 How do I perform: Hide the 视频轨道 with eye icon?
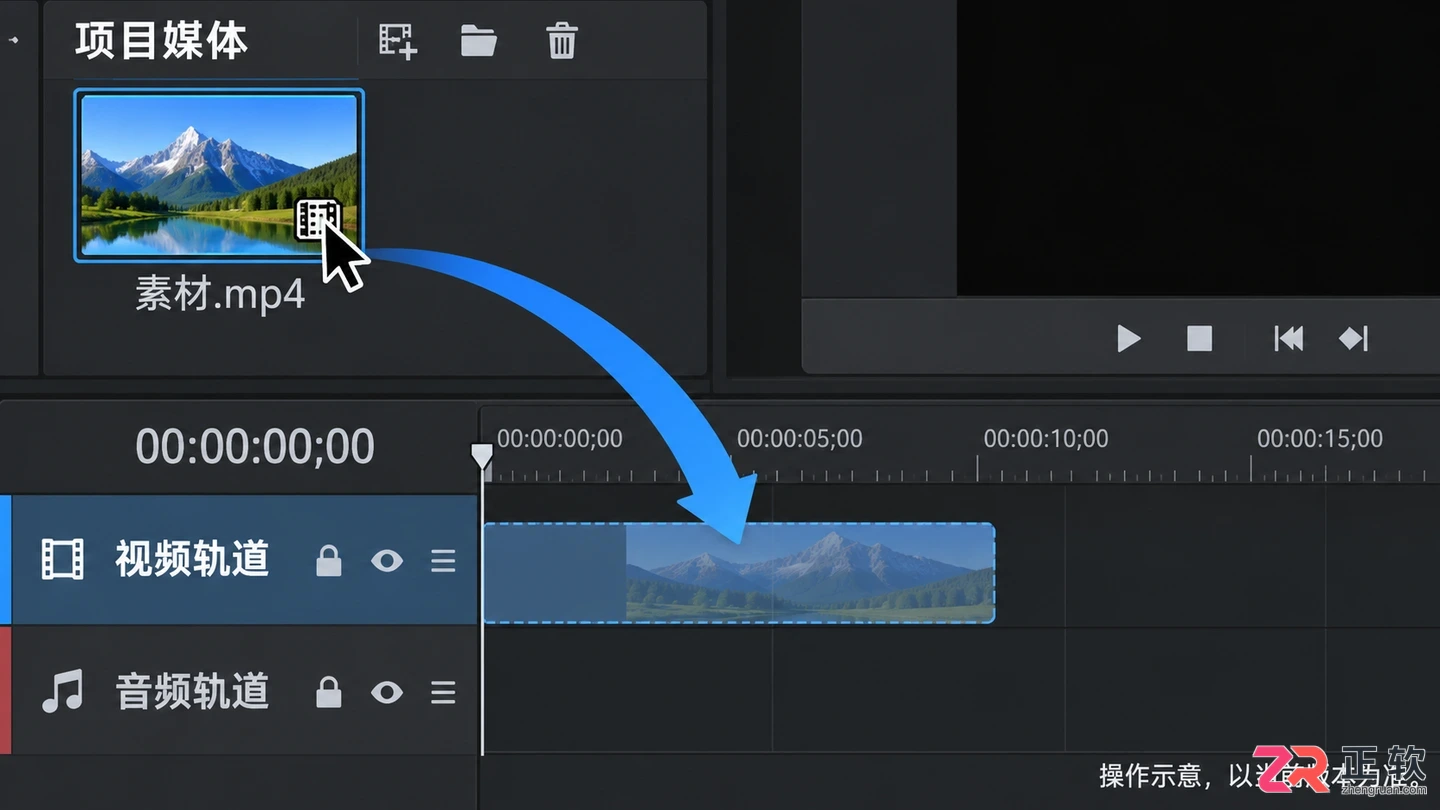pos(387,561)
